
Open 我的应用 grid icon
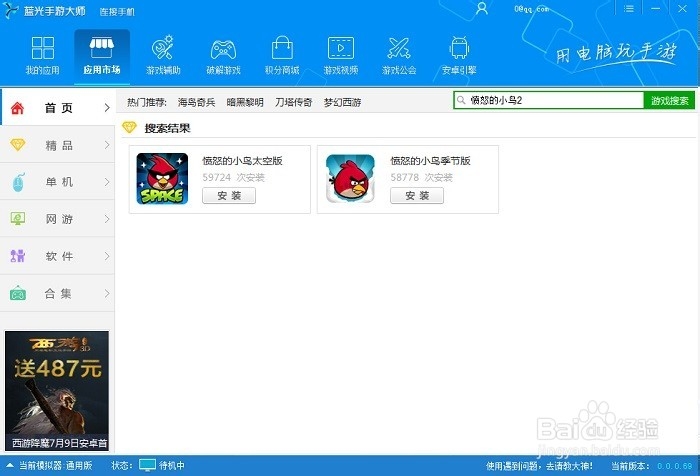pyautogui.click(x=43, y=48)
